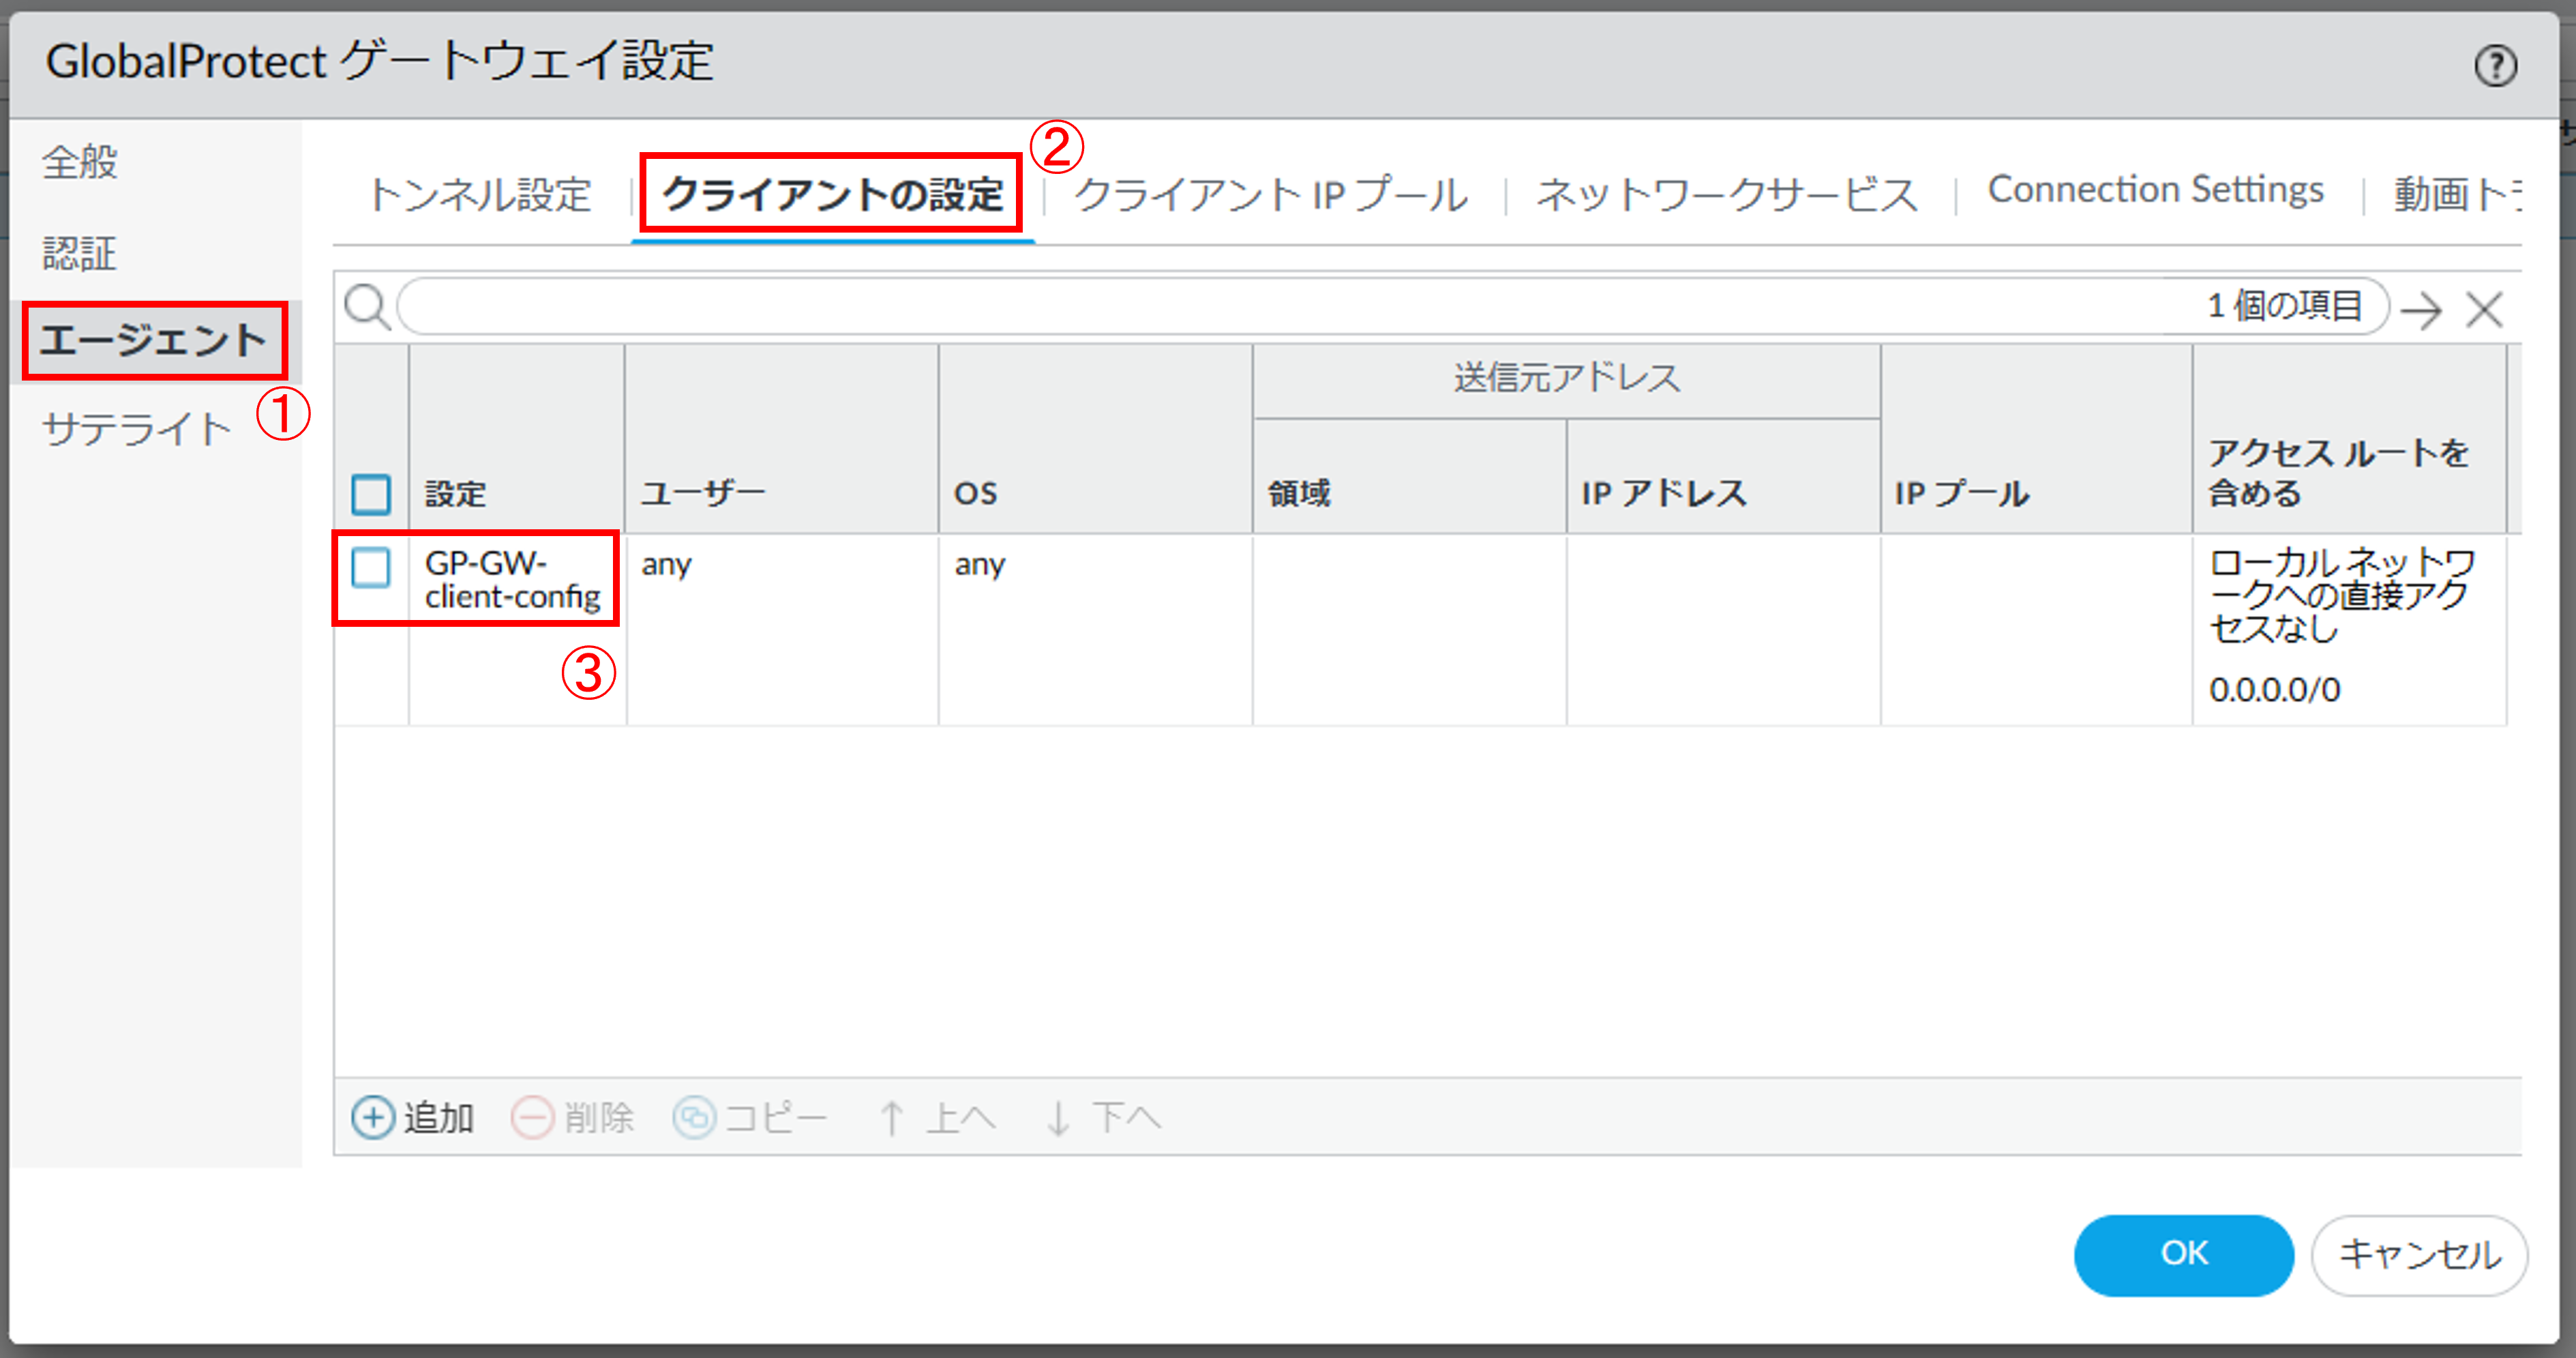Select サテライト in left sidebar

pyautogui.click(x=136, y=429)
